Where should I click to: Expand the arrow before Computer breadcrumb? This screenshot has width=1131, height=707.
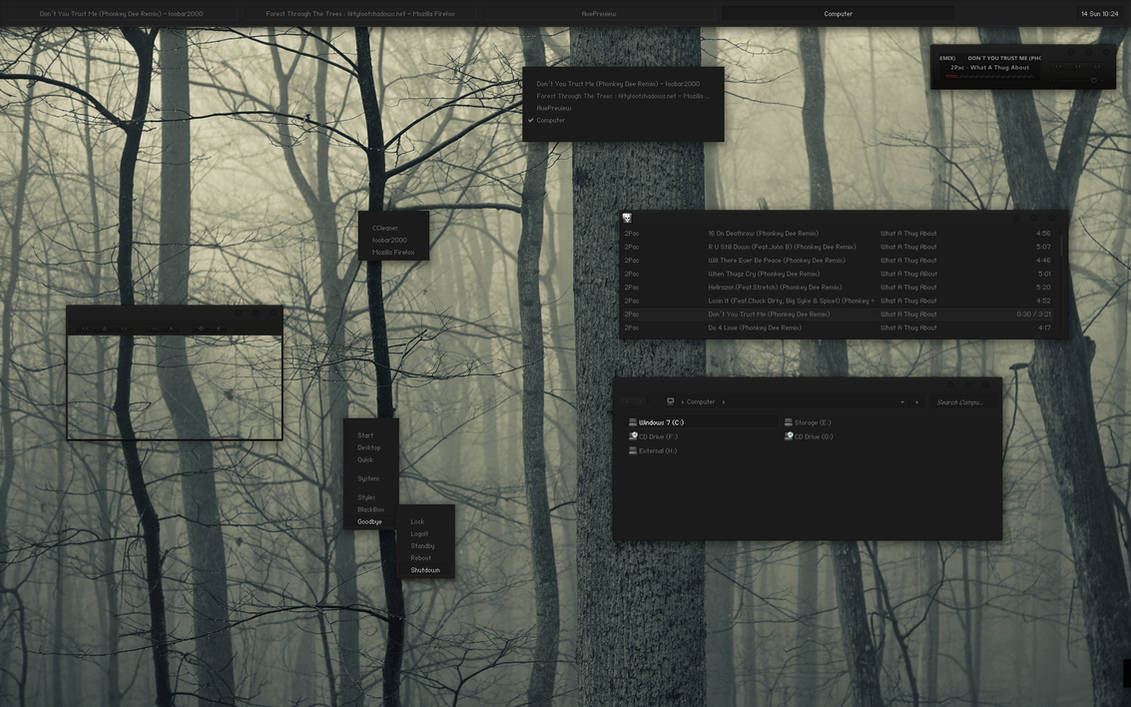682,402
